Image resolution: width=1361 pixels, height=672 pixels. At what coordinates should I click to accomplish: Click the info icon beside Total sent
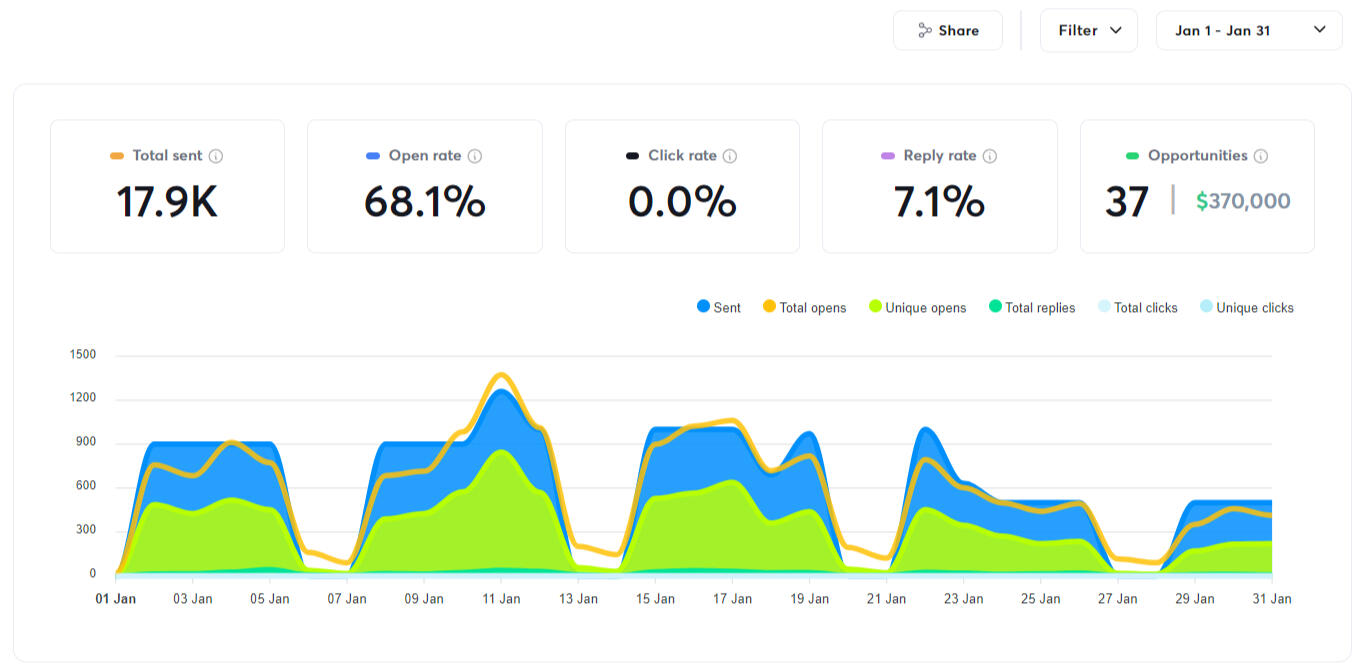[216, 156]
